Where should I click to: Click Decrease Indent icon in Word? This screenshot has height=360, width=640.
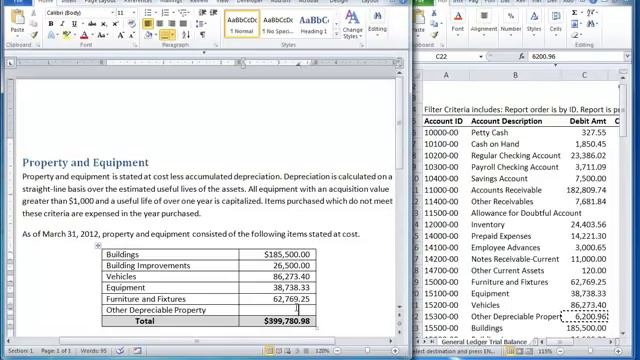(x=202, y=13)
